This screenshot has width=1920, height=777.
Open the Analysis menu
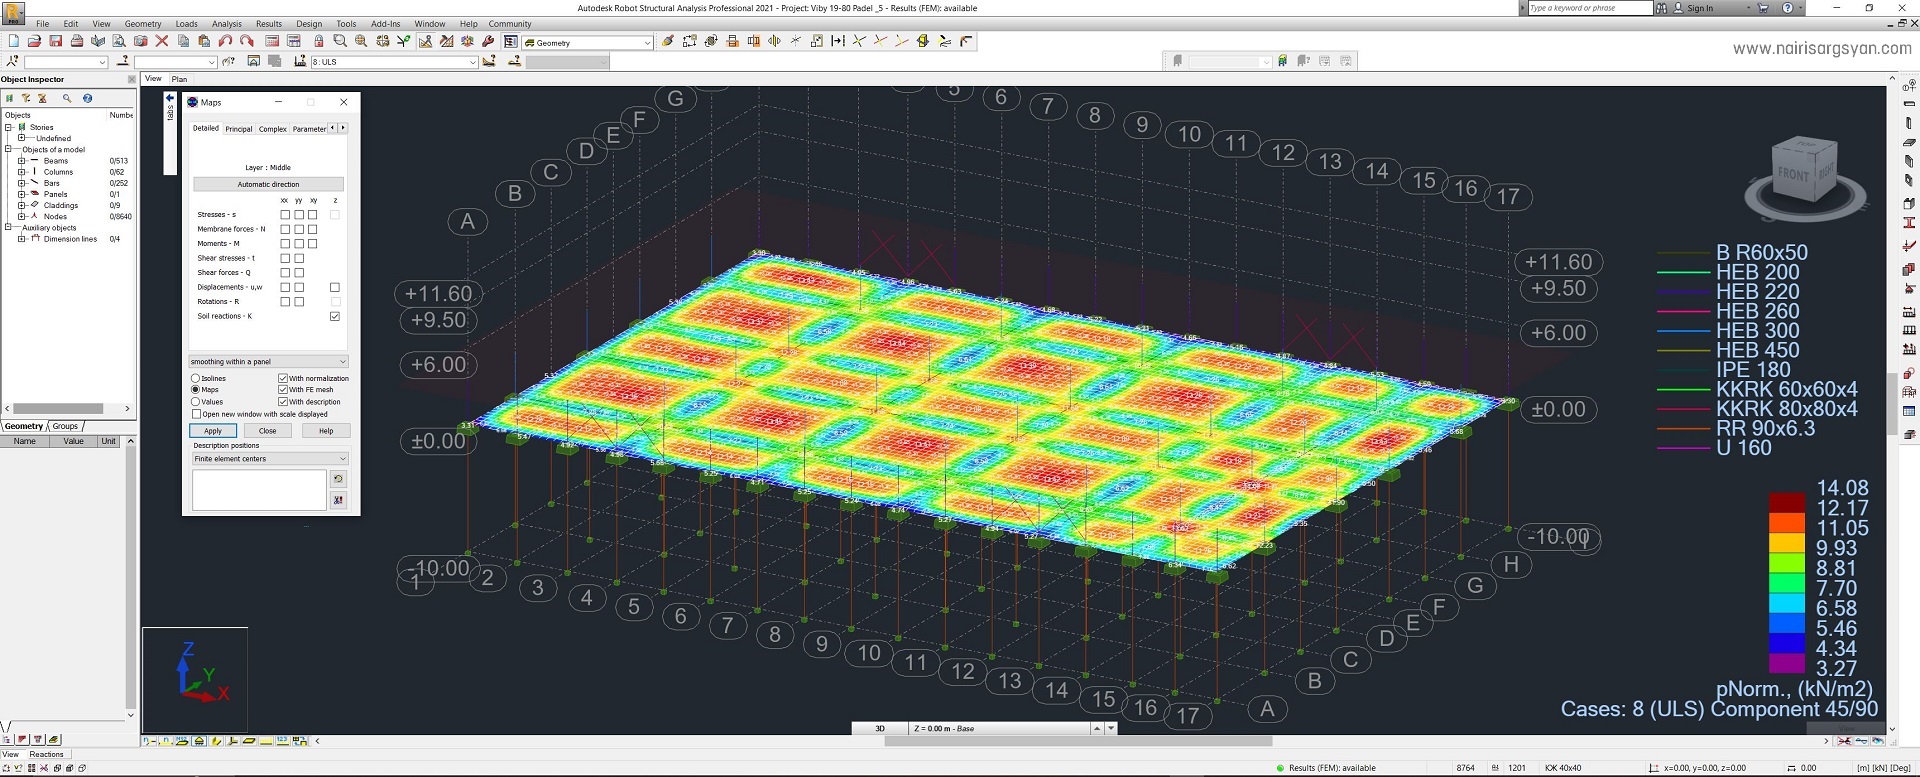227,24
